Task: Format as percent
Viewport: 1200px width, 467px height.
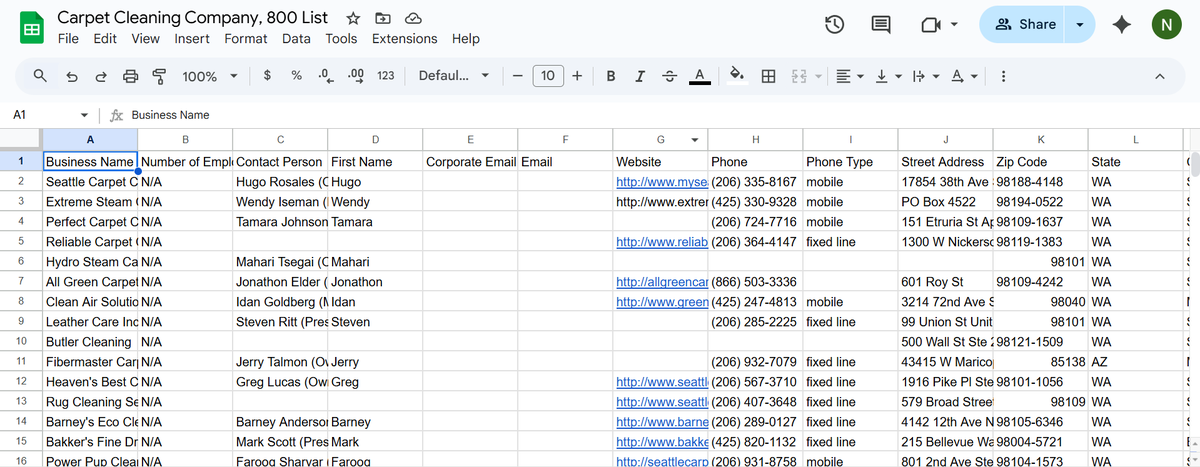Action: point(296,75)
